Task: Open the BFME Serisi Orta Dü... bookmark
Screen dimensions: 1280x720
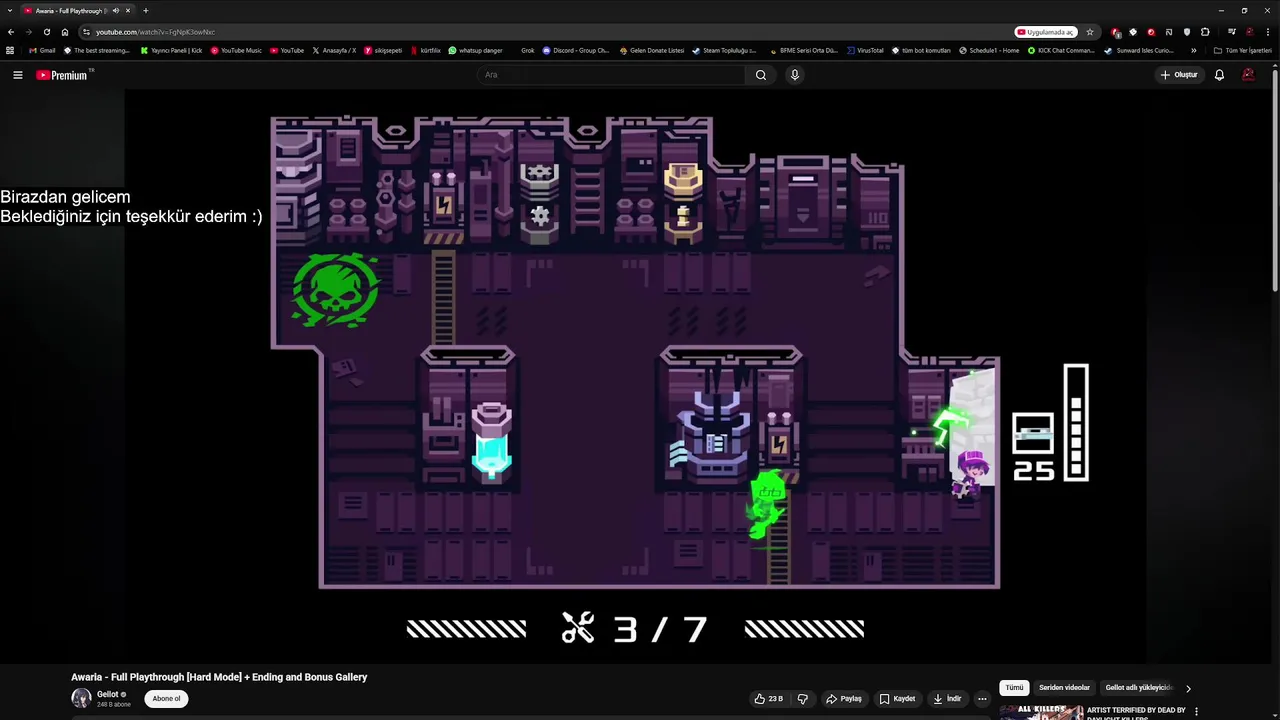Action: pyautogui.click(x=803, y=50)
